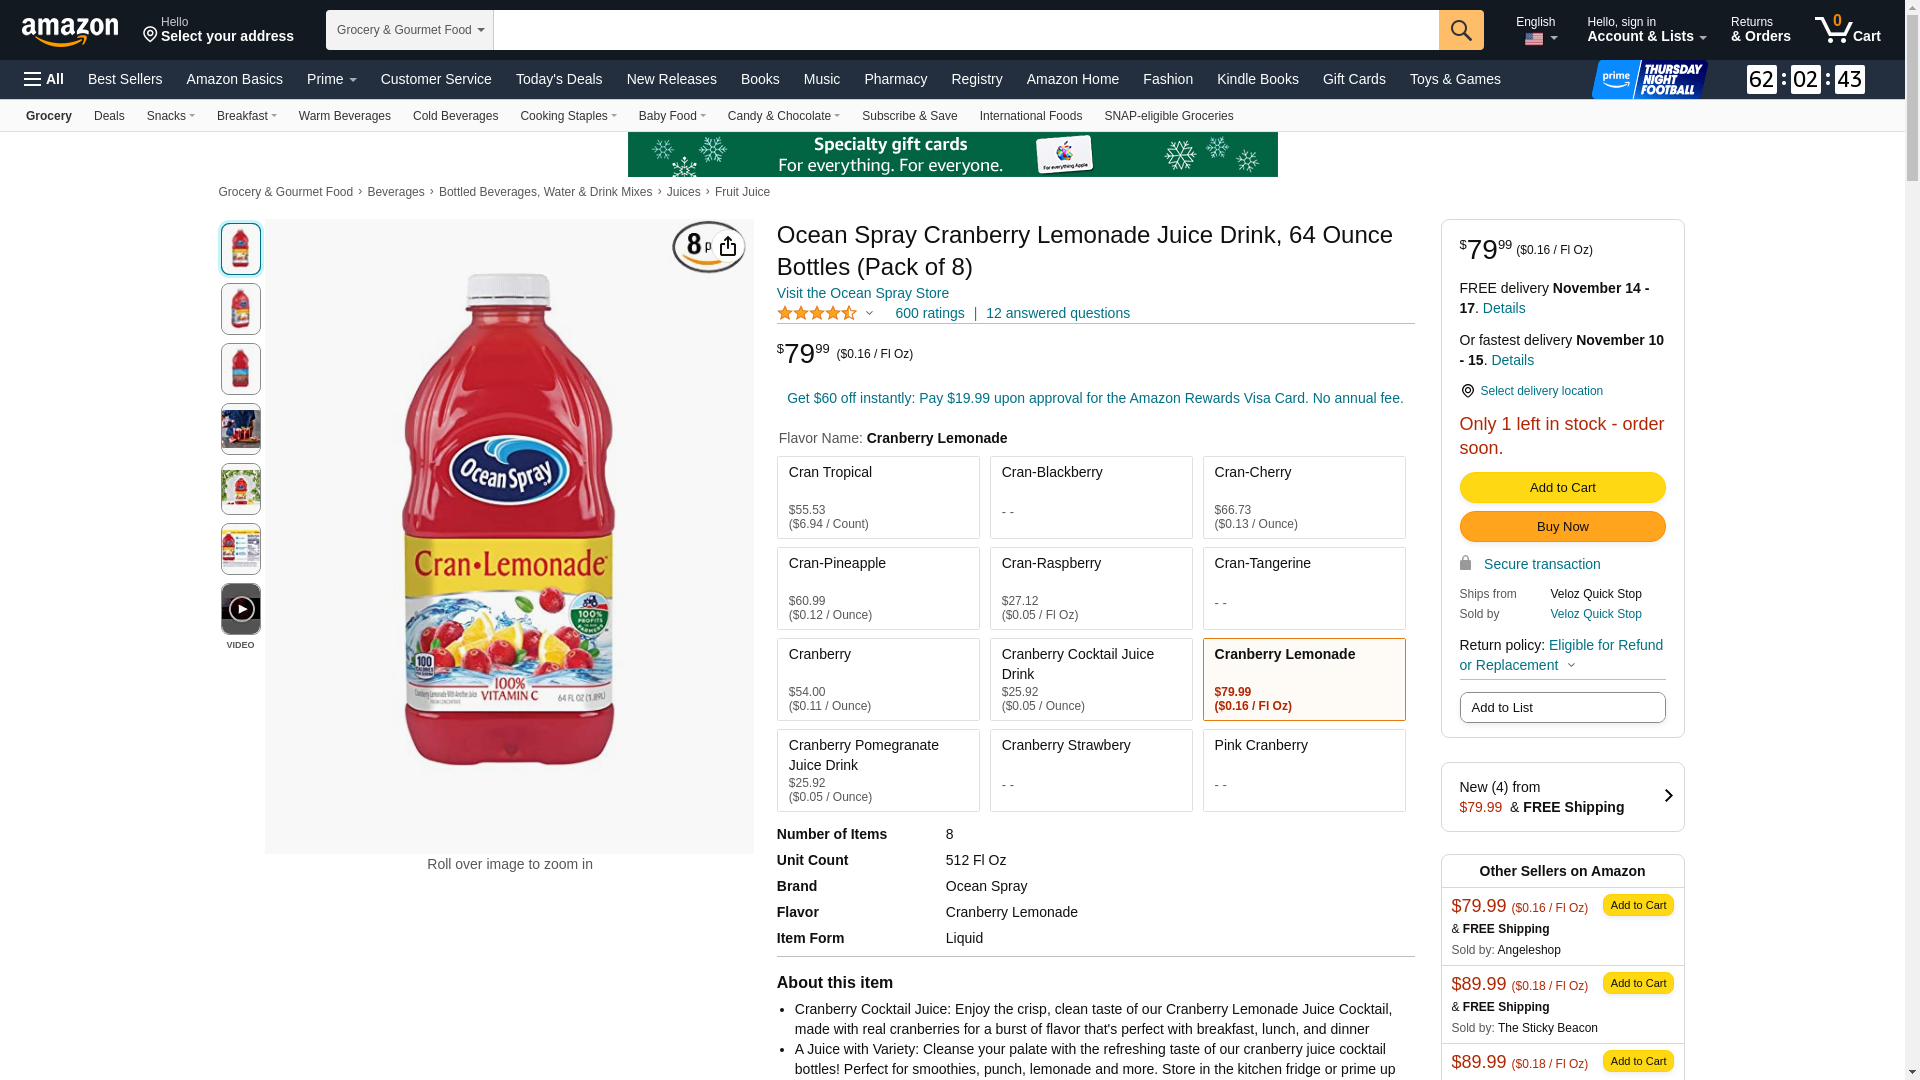Click the delivery location pin icon
This screenshot has width=1920, height=1080.
[1467, 391]
